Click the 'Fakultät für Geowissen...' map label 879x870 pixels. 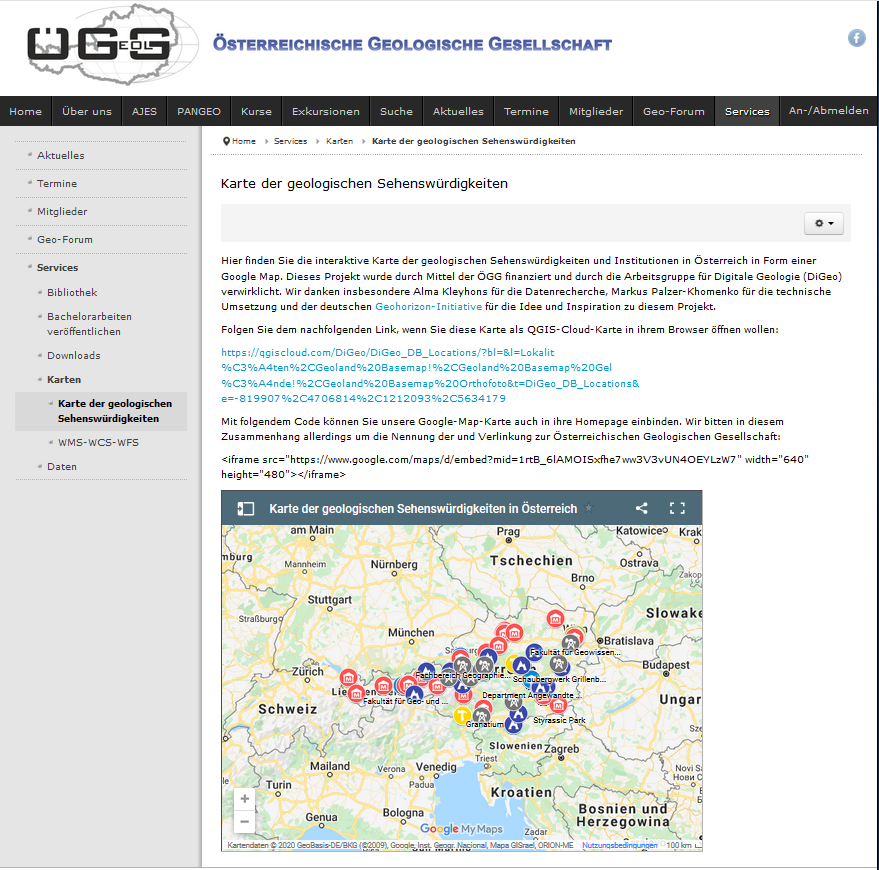[x=575, y=652]
